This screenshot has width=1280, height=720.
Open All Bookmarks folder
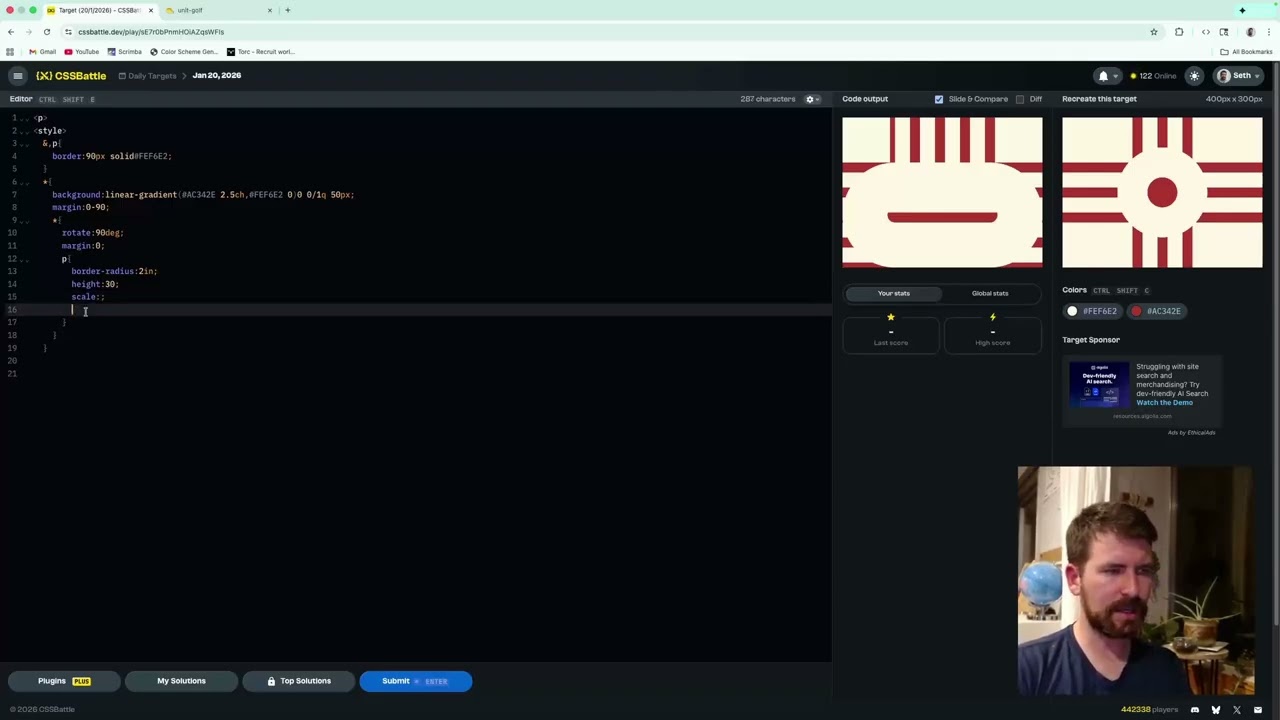tap(1246, 52)
